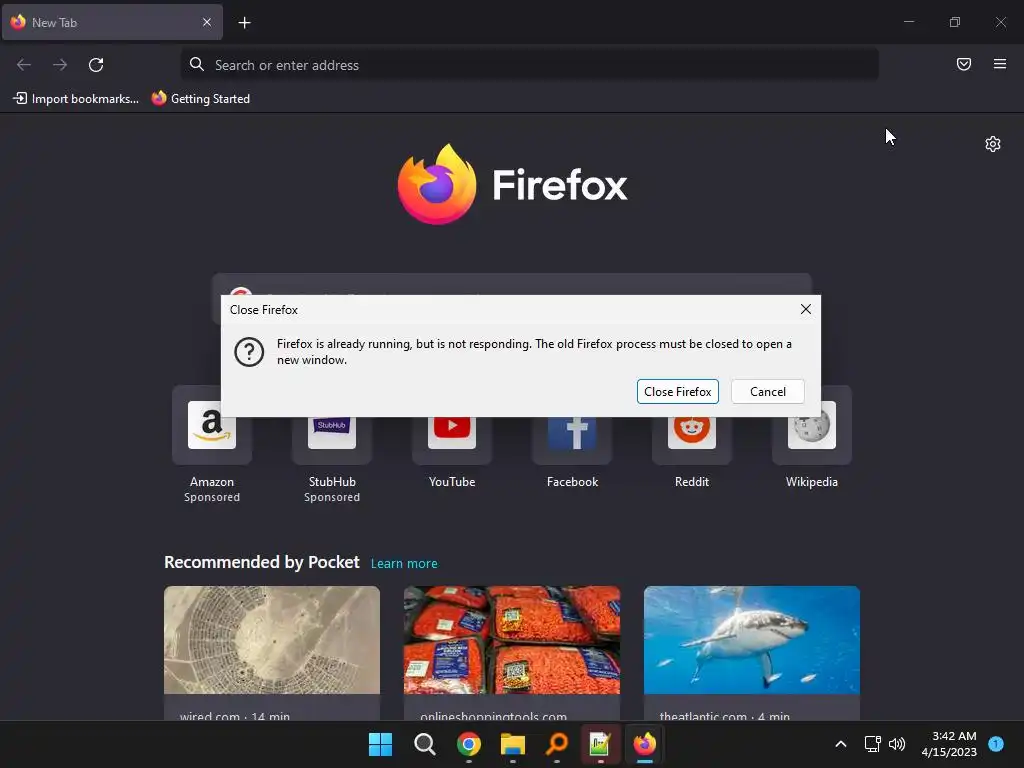Open network status icon in tray
The image size is (1024, 768).
tap(872, 744)
